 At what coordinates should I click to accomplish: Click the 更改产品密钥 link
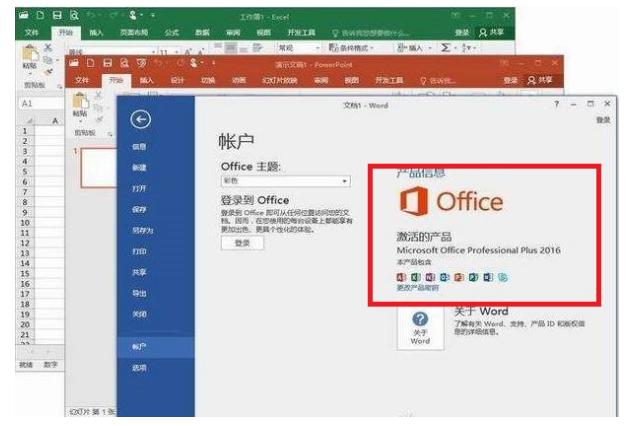pyautogui.click(x=417, y=288)
